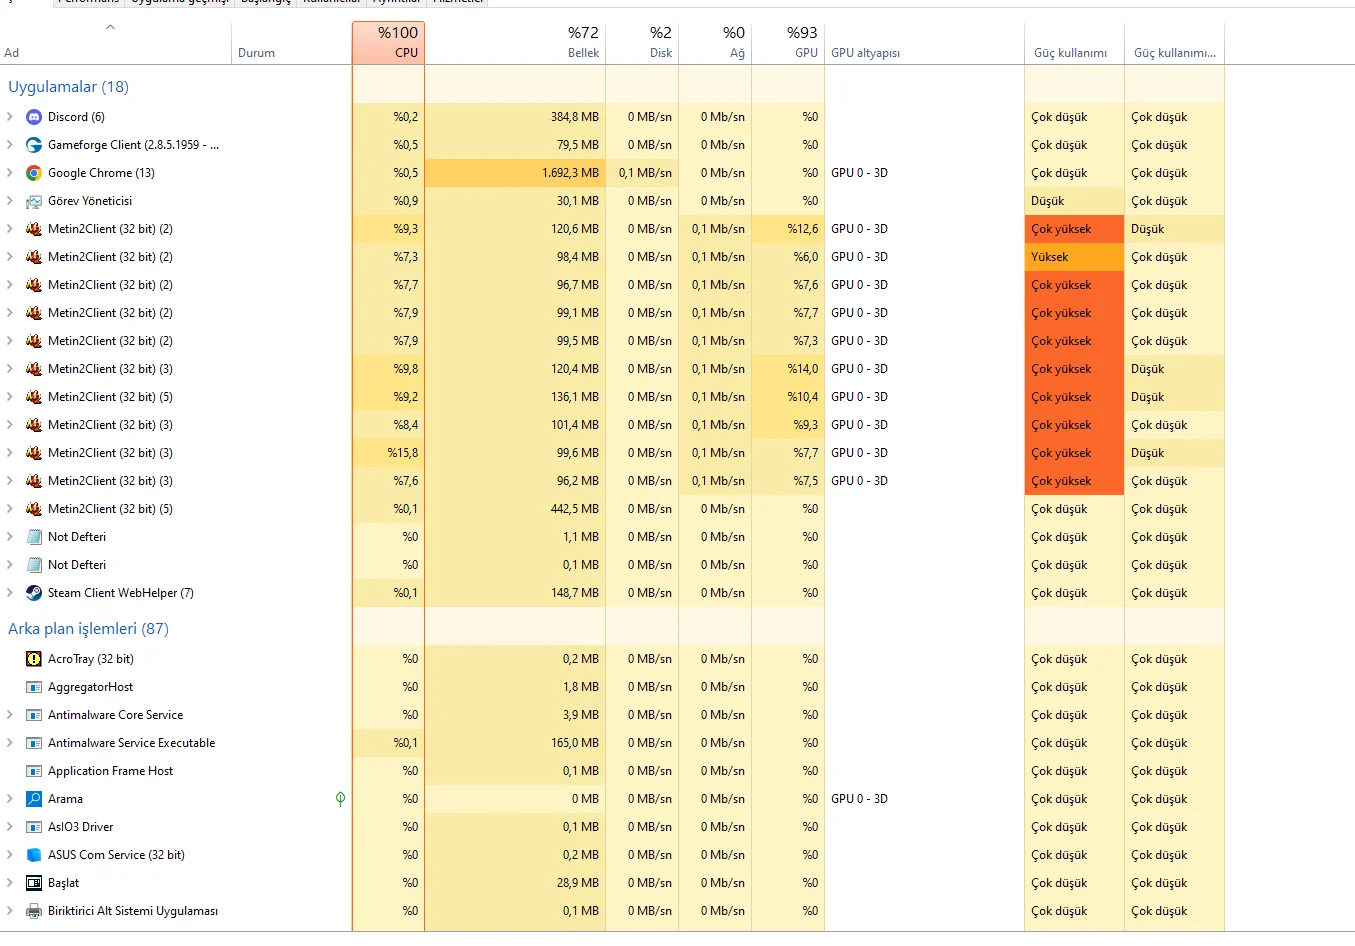1355x946 pixels.
Task: Click the Gameforge Client icon
Action: tap(34, 145)
